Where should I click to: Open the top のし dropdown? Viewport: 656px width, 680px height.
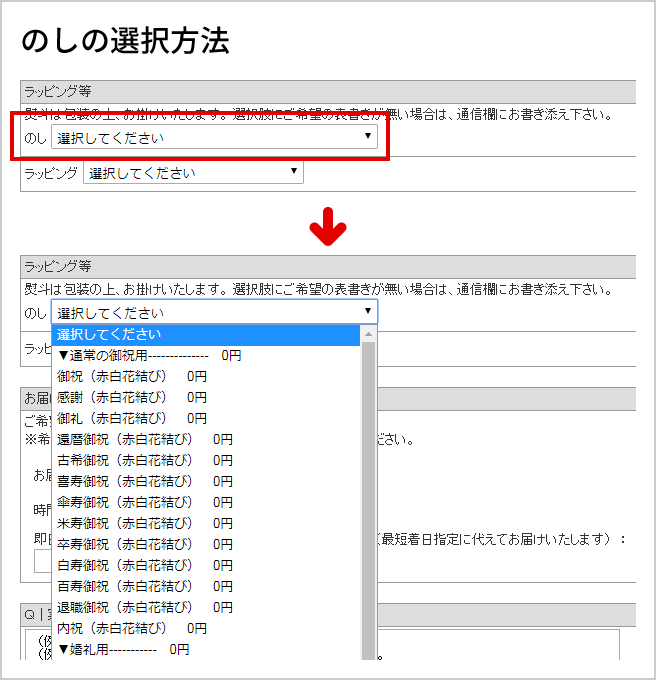click(214, 137)
